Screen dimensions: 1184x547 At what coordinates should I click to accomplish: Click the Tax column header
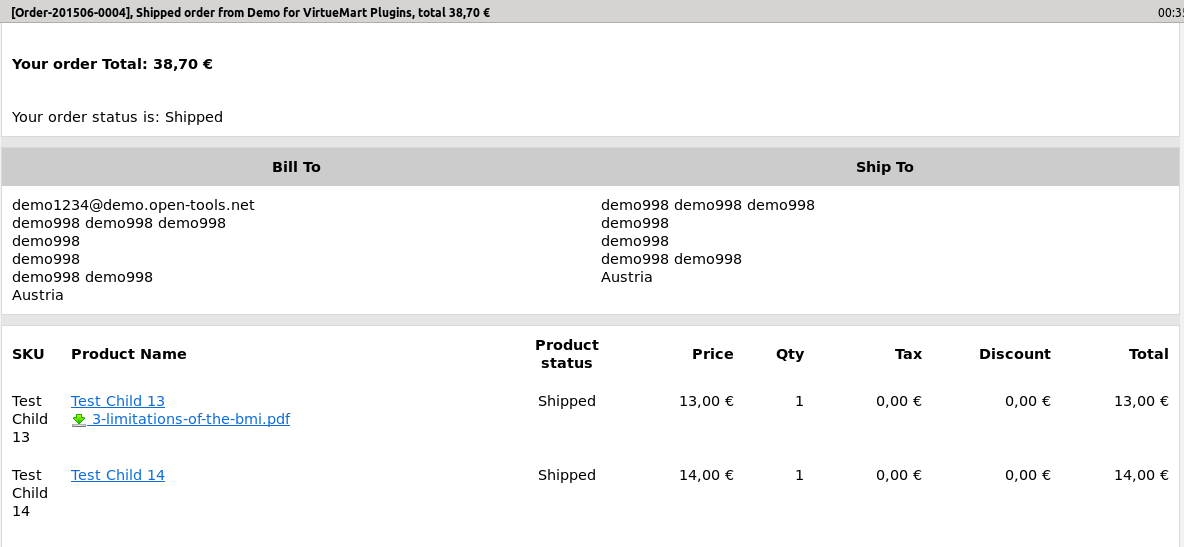point(908,354)
